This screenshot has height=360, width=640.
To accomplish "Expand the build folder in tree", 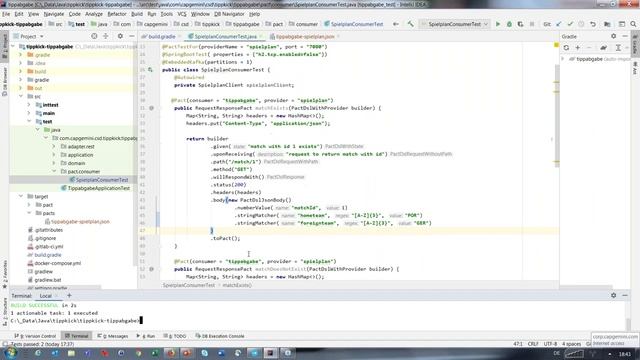I will (x=21, y=71).
